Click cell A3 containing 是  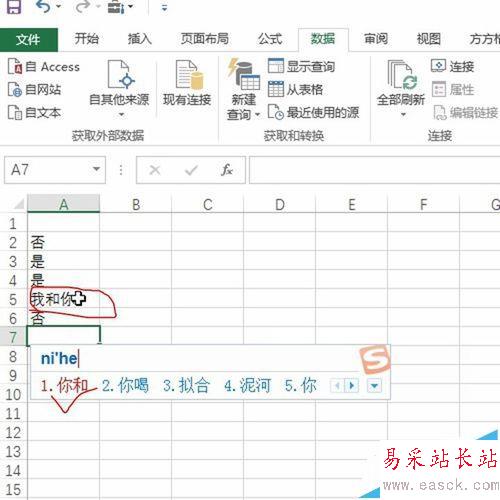[64, 261]
